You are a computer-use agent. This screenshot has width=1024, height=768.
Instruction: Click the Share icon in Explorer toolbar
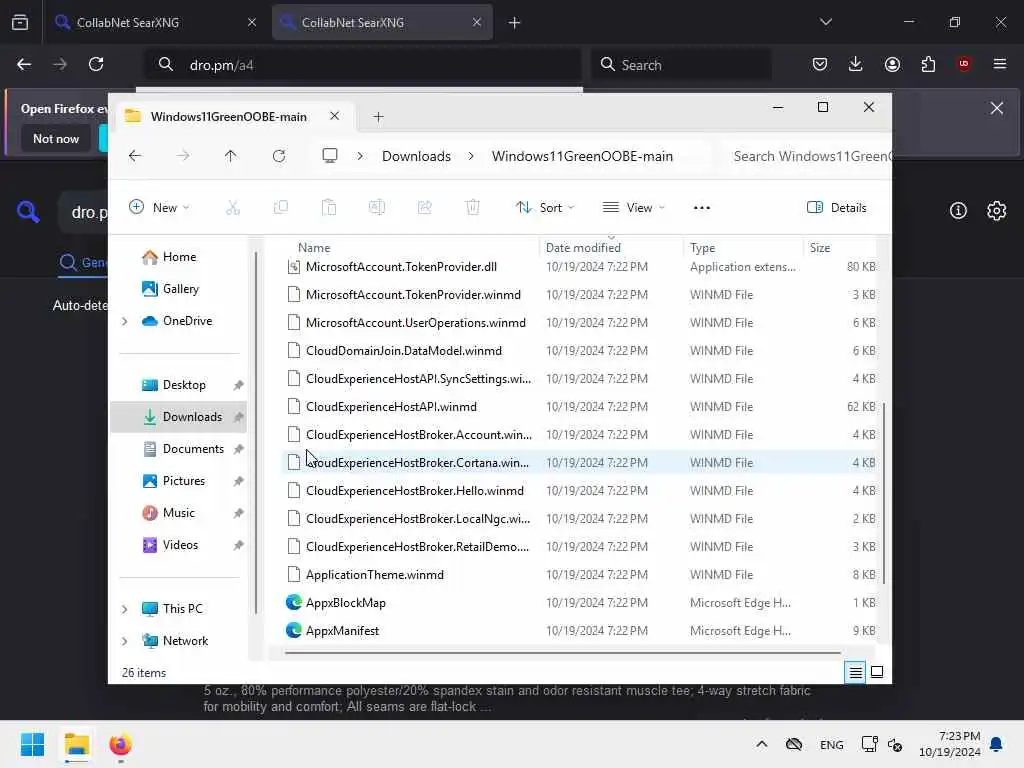pos(424,208)
